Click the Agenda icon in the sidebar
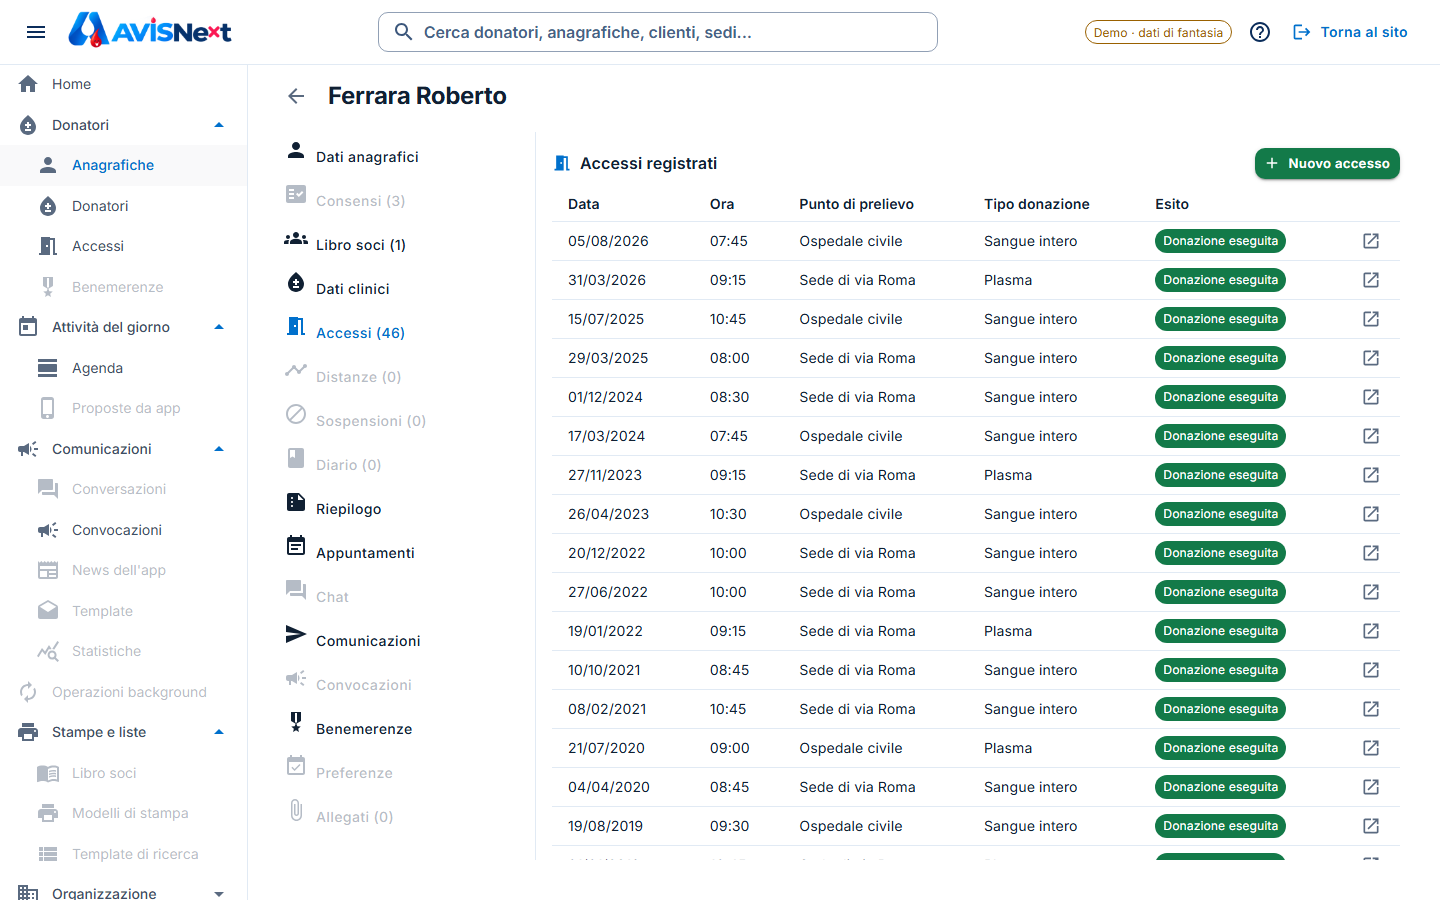 [x=48, y=368]
